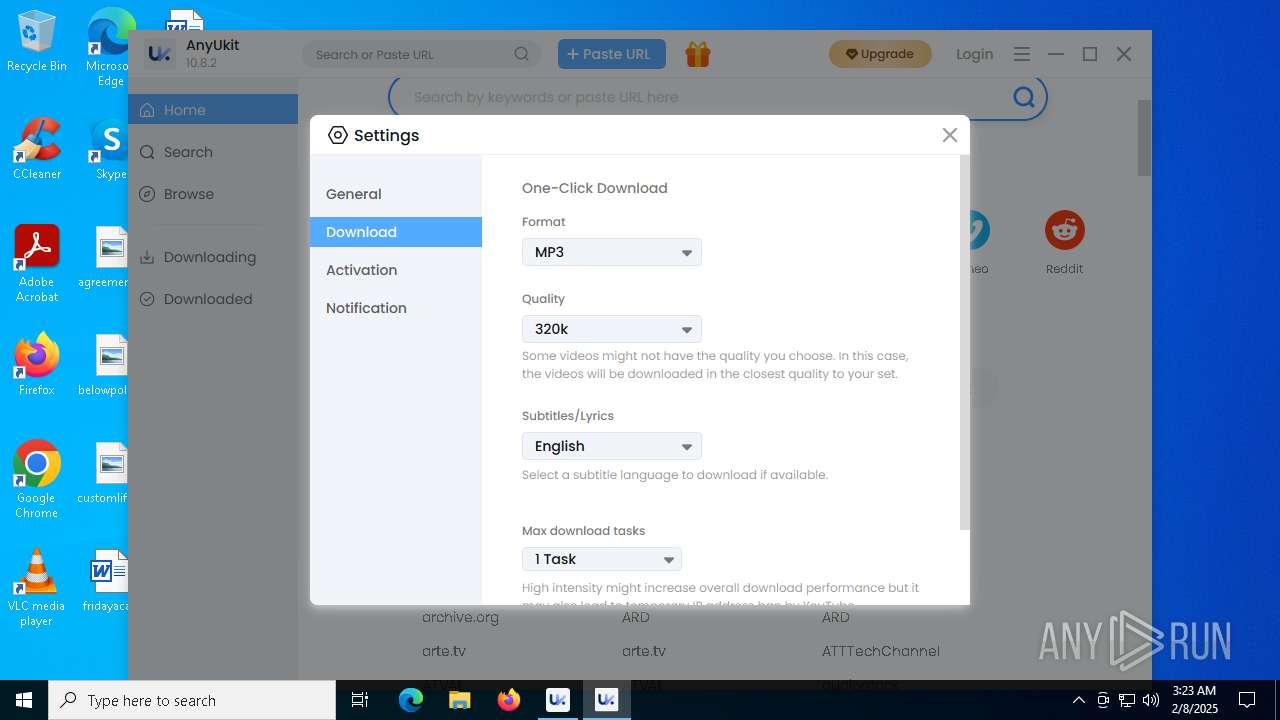Screen dimensions: 1280x720
Task: Open the Recycle Bin desktop icon
Action: tap(37, 42)
